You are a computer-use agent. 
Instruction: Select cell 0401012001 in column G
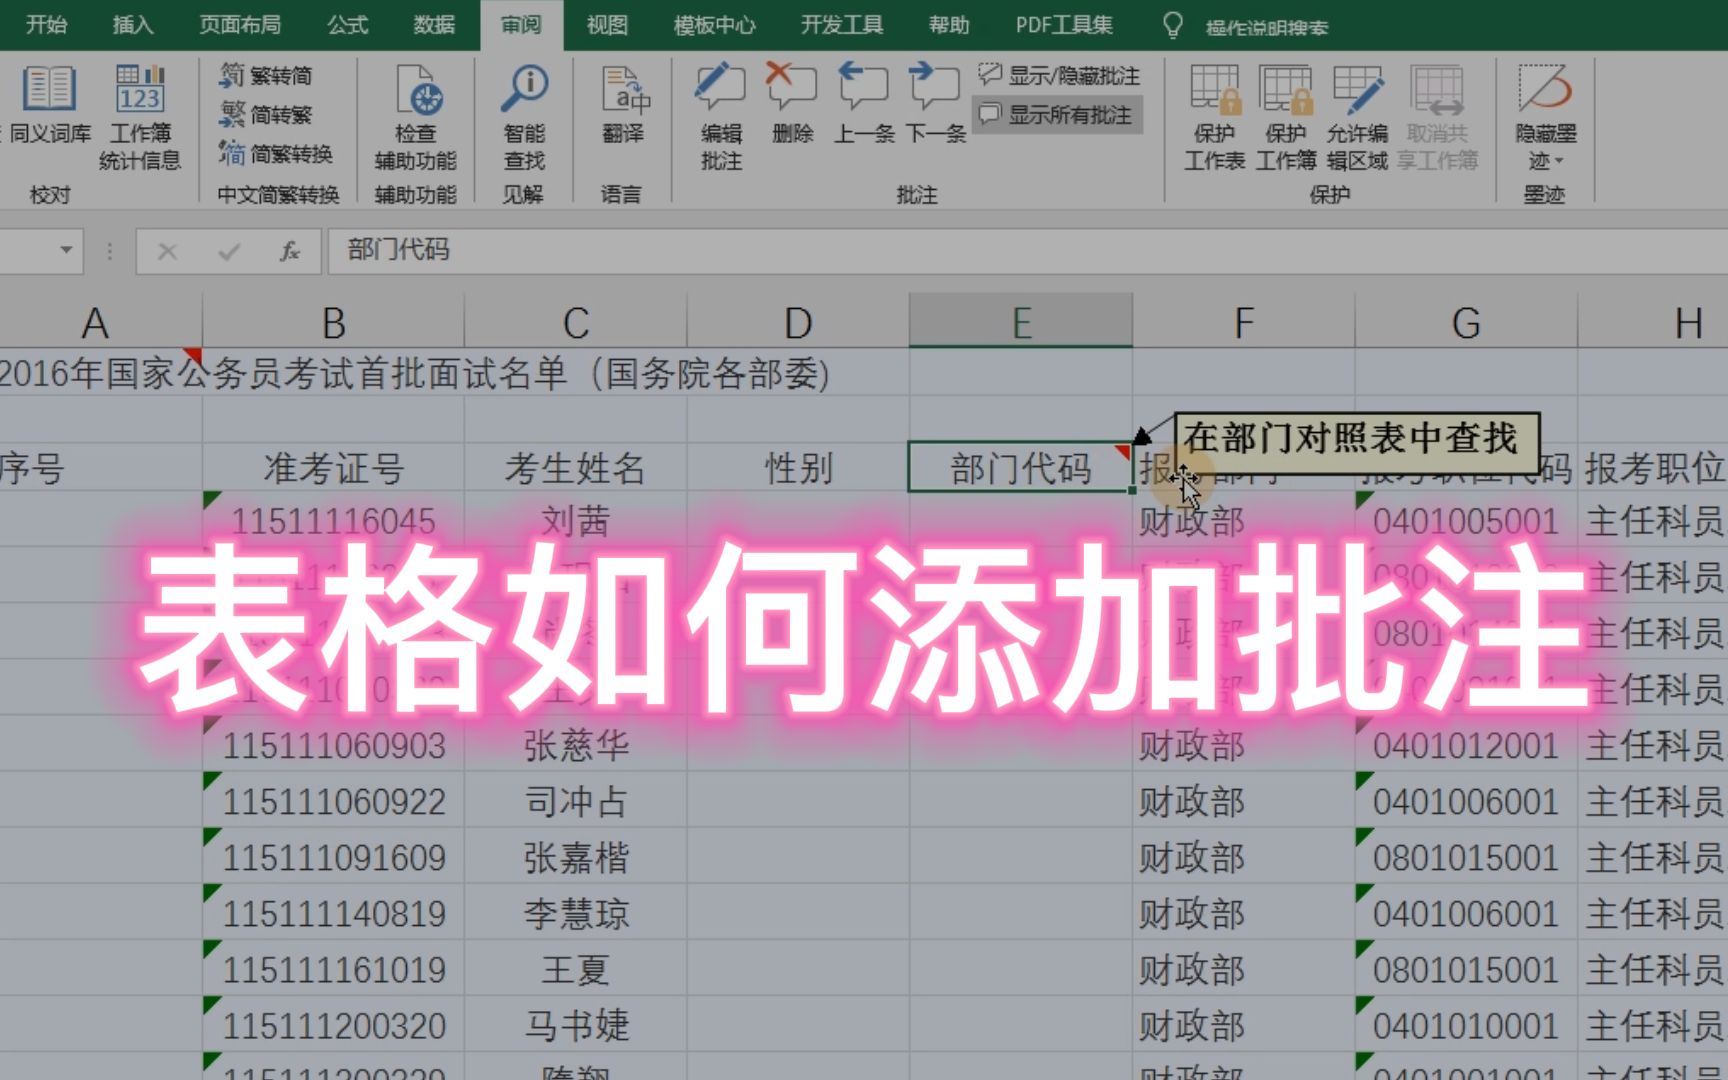click(1466, 745)
